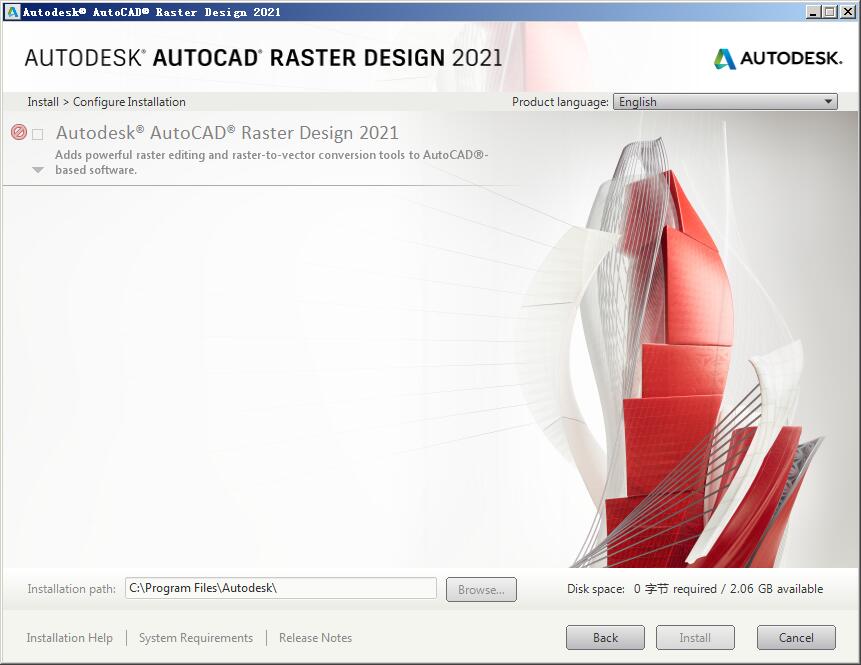Viewport: 861px width, 665px height.
Task: Open the System Requirements link
Action: [x=196, y=638]
